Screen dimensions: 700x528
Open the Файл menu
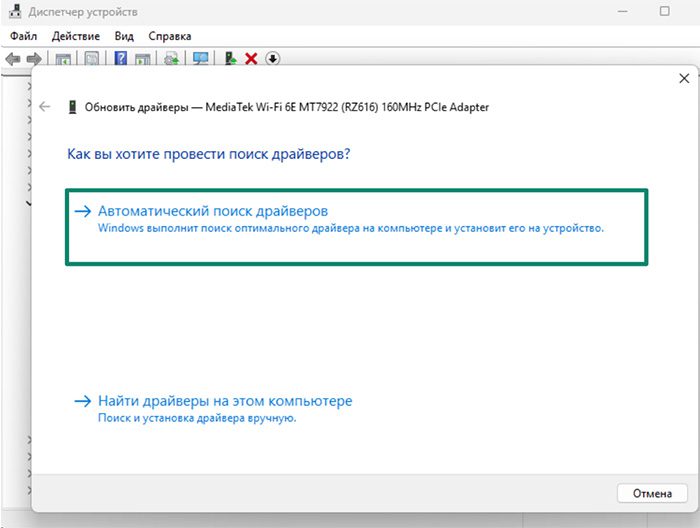point(24,36)
